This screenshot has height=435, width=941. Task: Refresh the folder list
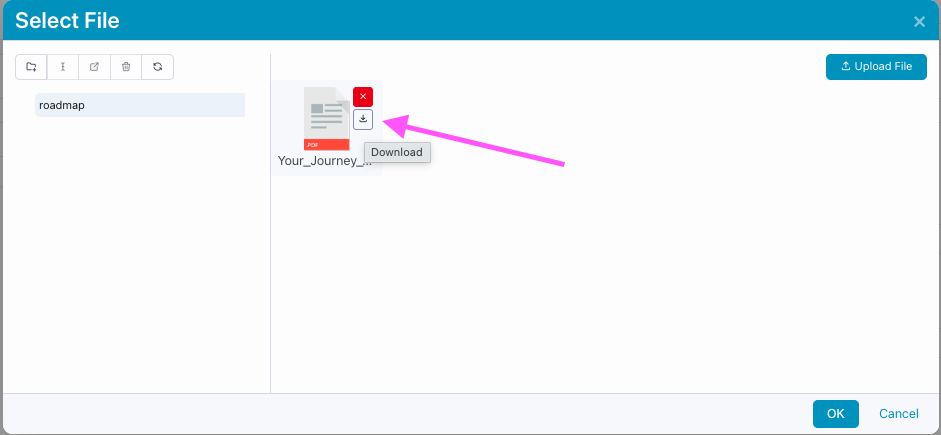pos(157,67)
